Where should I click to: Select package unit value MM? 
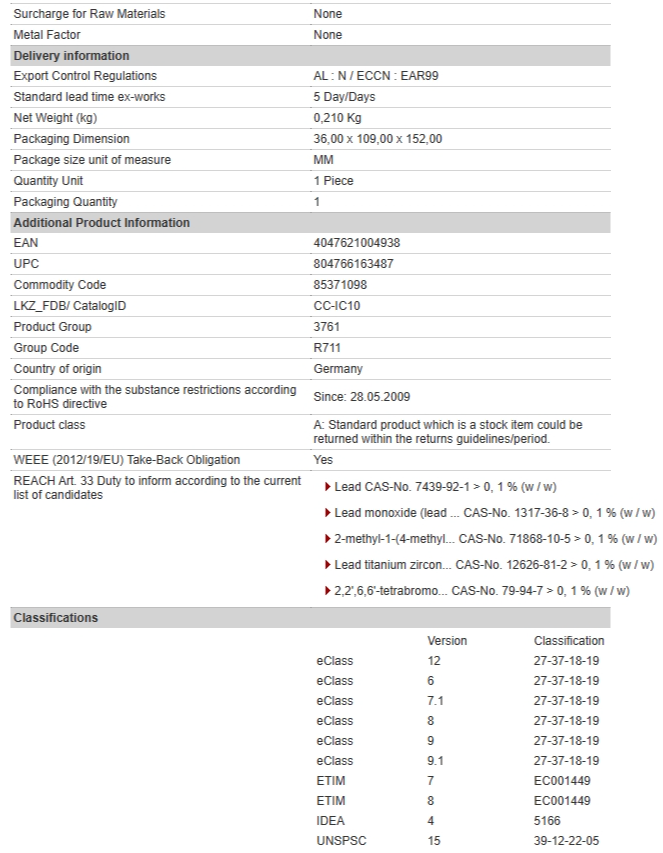pyautogui.click(x=323, y=160)
